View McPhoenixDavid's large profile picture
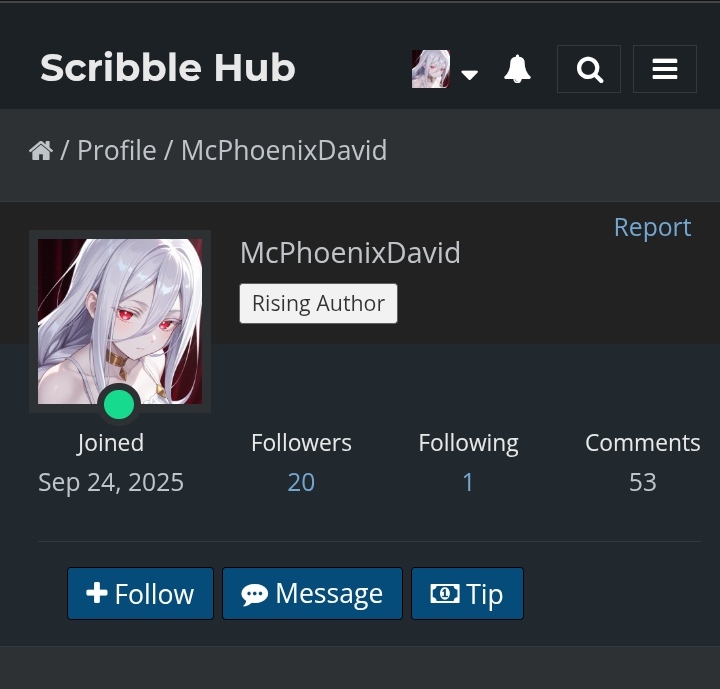Screen dimensions: 720x689 pyautogui.click(x=120, y=321)
